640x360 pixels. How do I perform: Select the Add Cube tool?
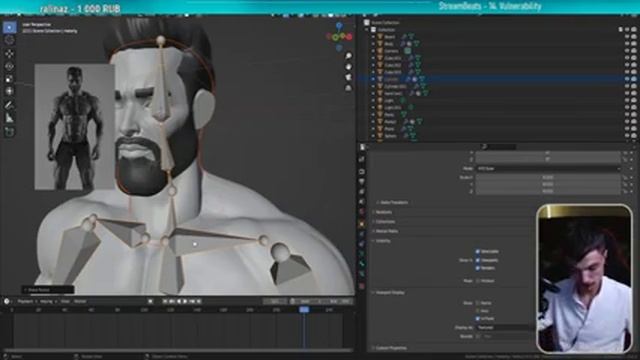pos(9,132)
